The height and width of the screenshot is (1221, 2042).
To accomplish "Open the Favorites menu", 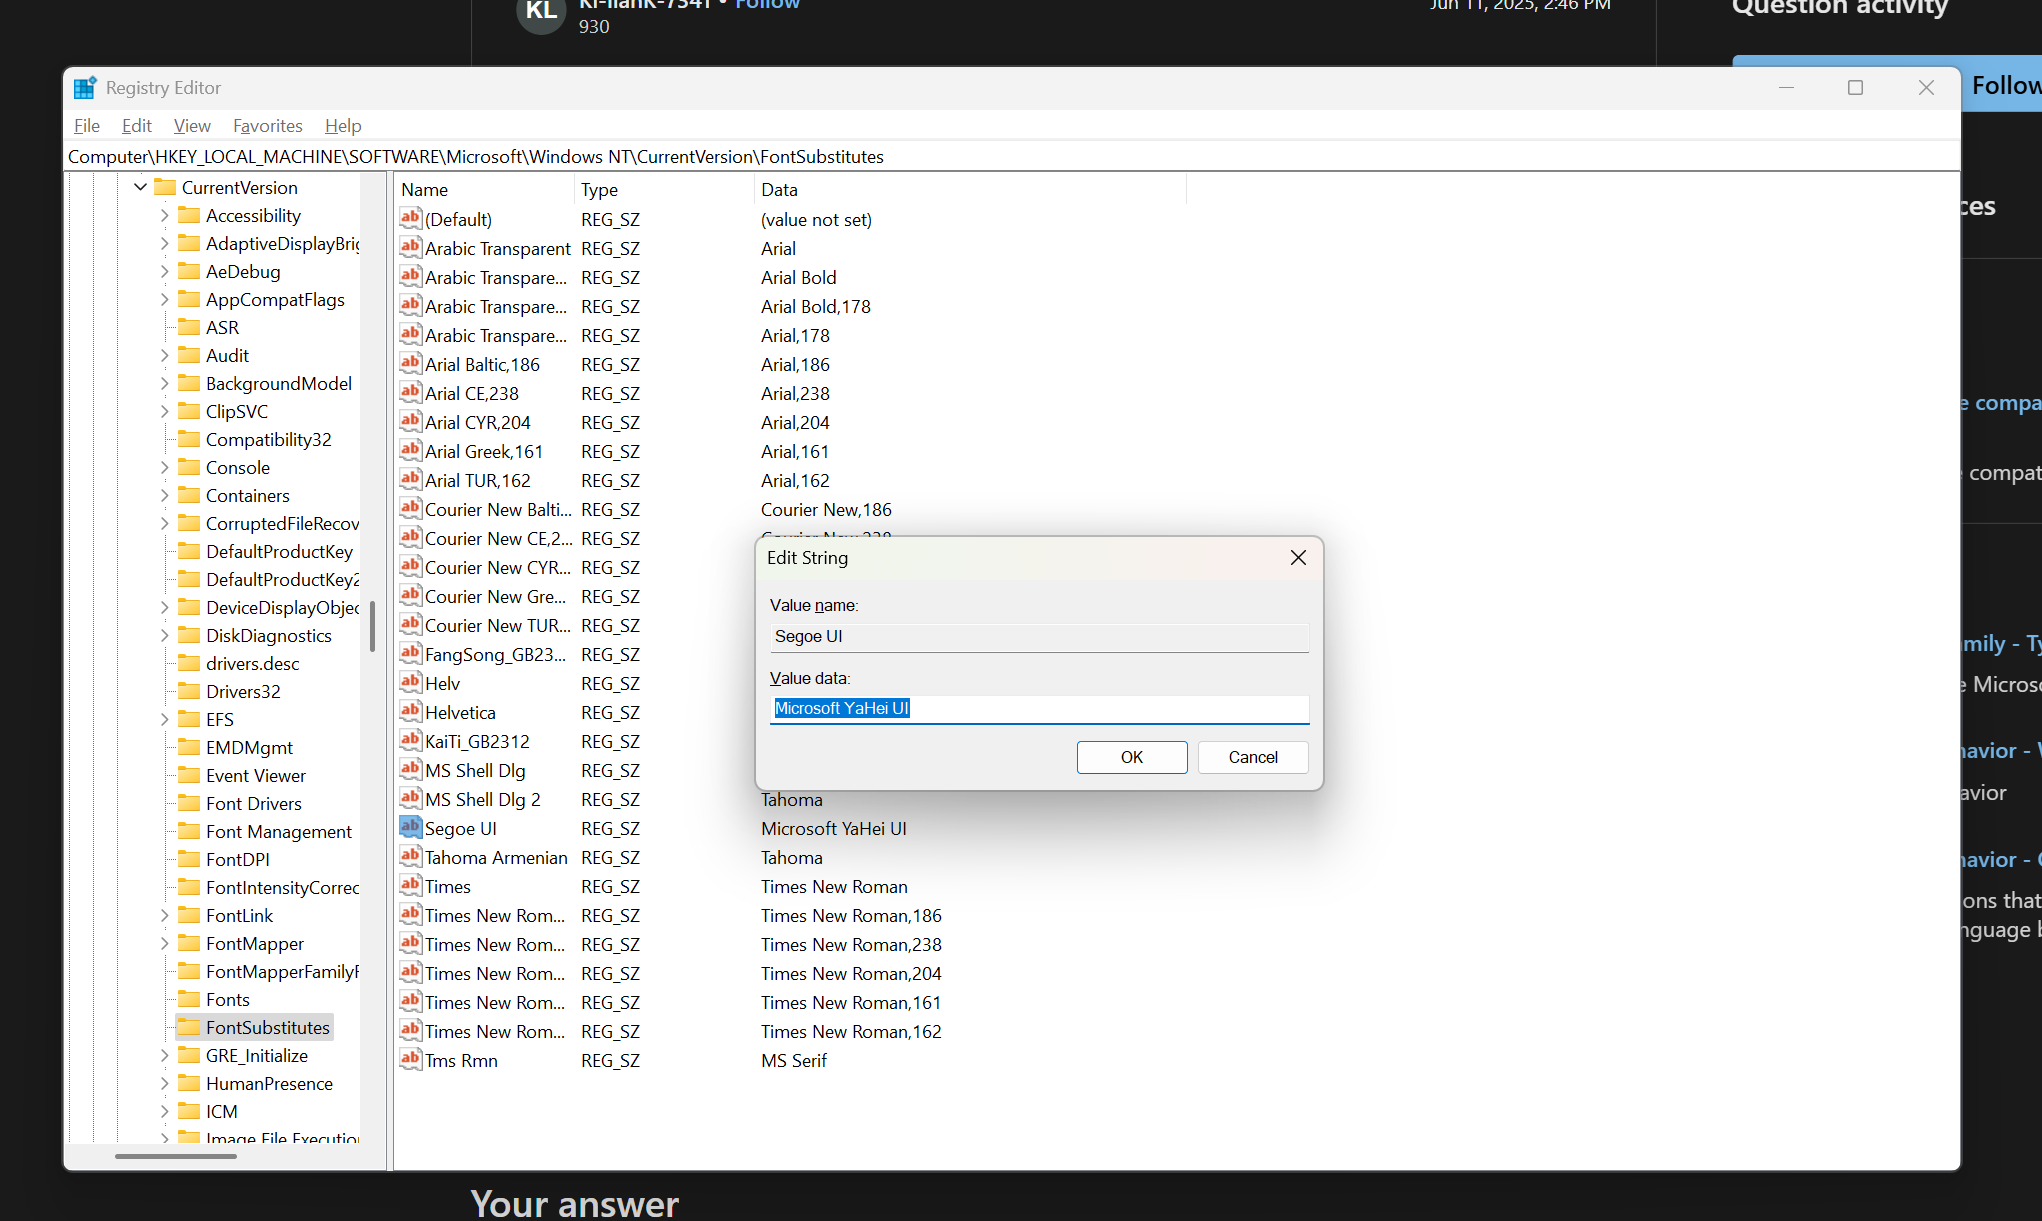I will pos(267,126).
